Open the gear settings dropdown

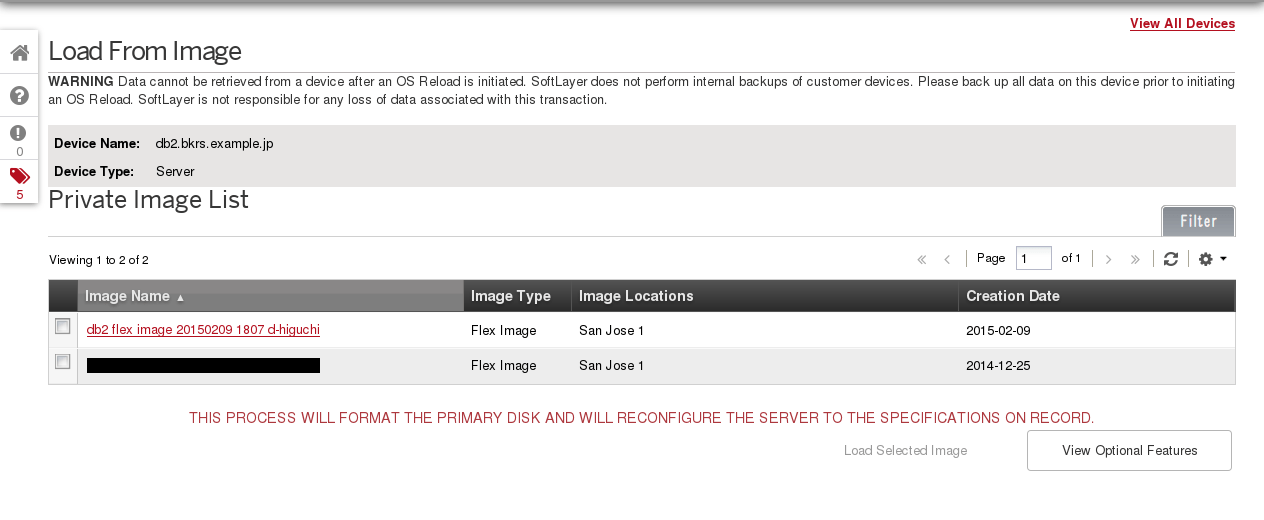coord(1212,259)
